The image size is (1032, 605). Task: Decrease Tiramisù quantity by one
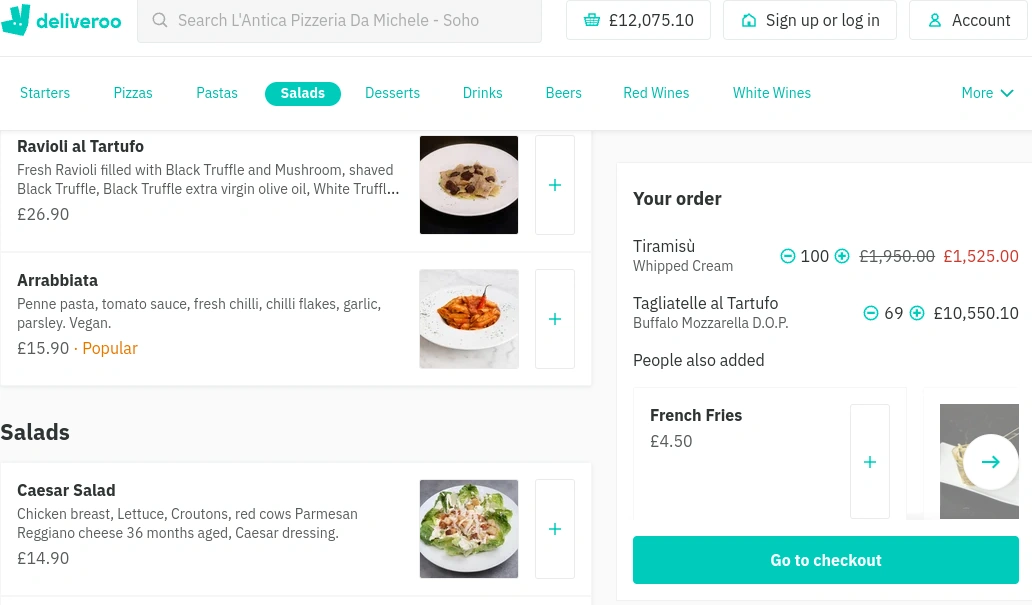[788, 256]
